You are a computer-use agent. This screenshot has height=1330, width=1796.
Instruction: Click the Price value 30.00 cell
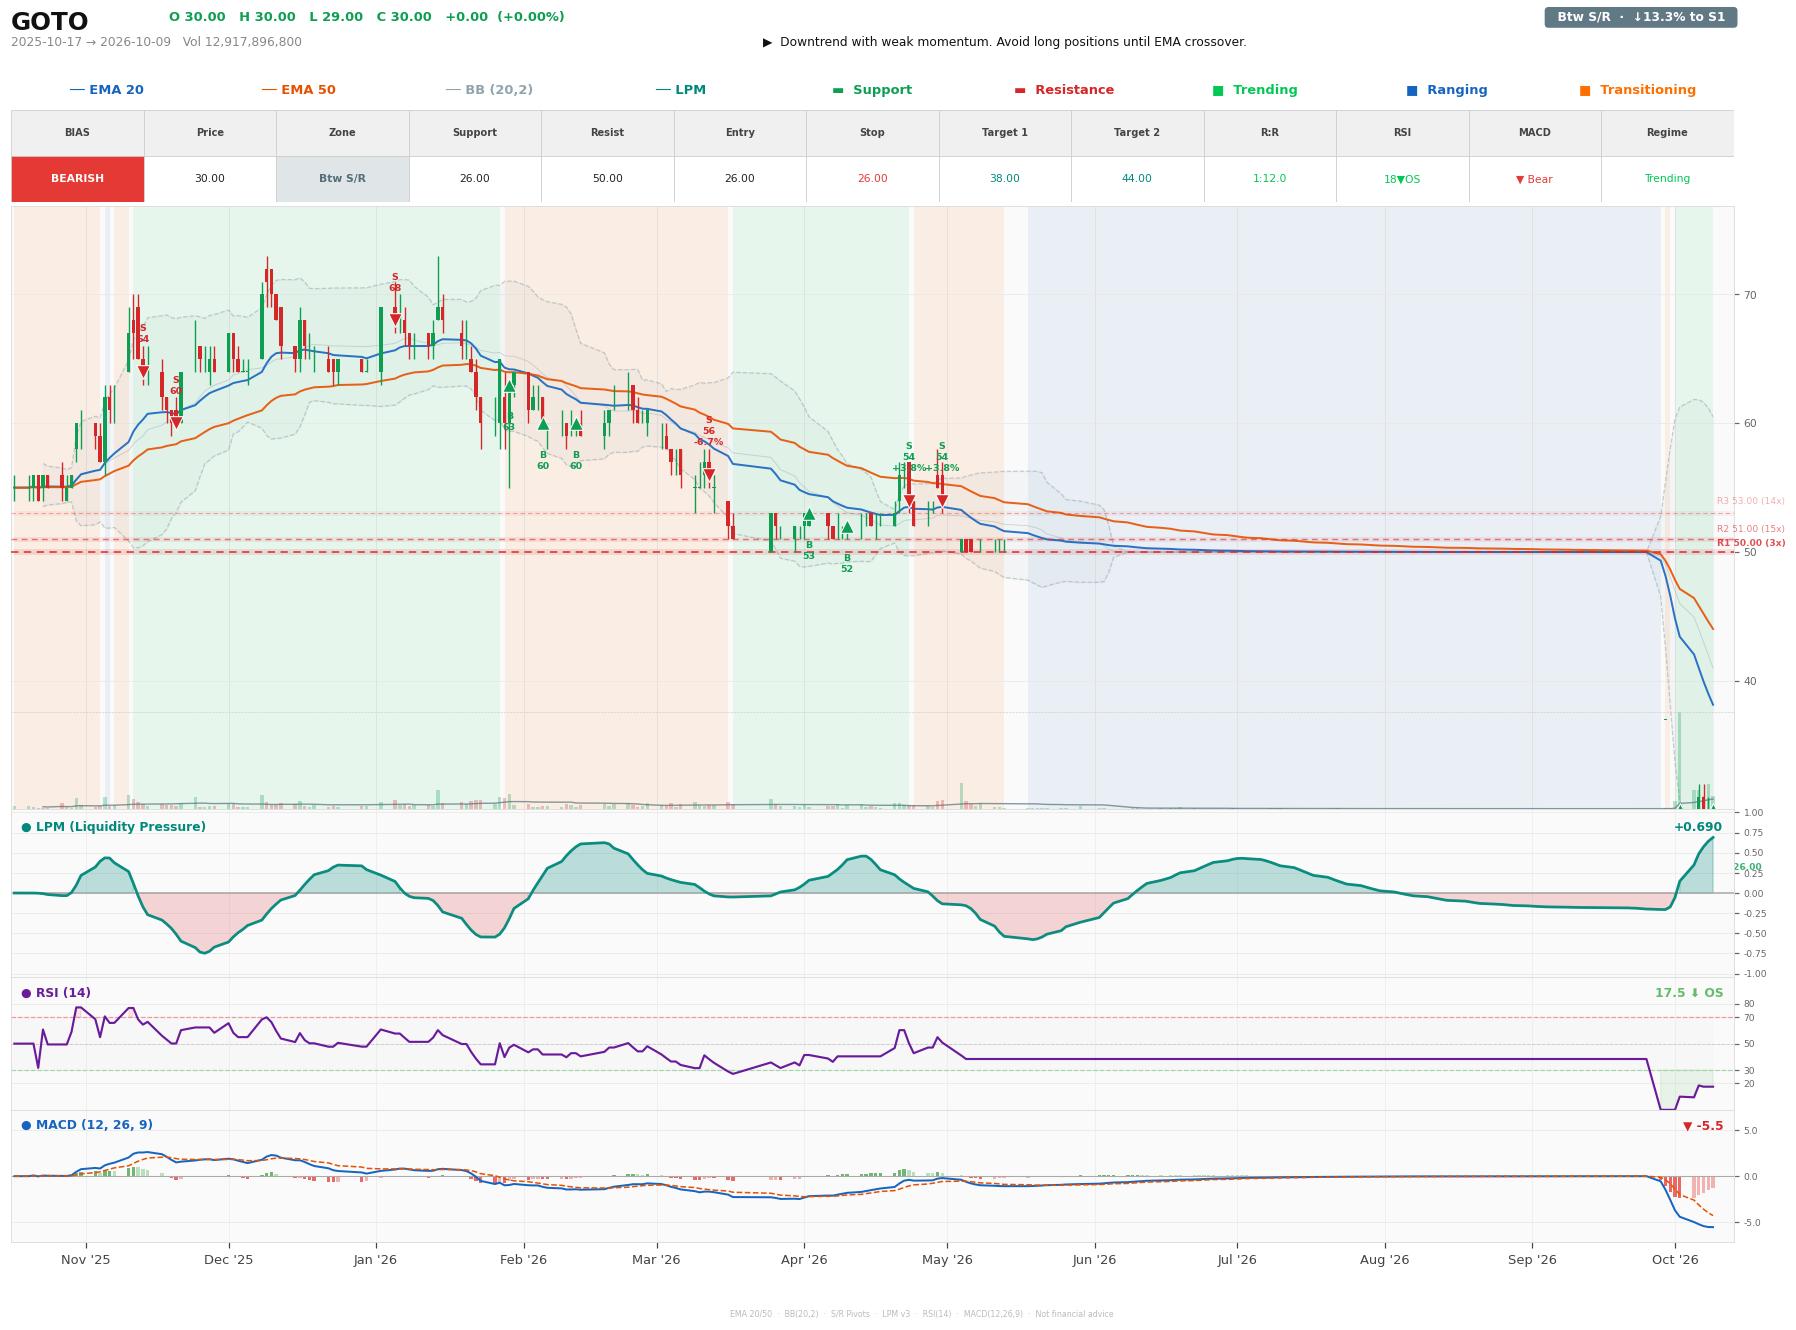coord(210,179)
